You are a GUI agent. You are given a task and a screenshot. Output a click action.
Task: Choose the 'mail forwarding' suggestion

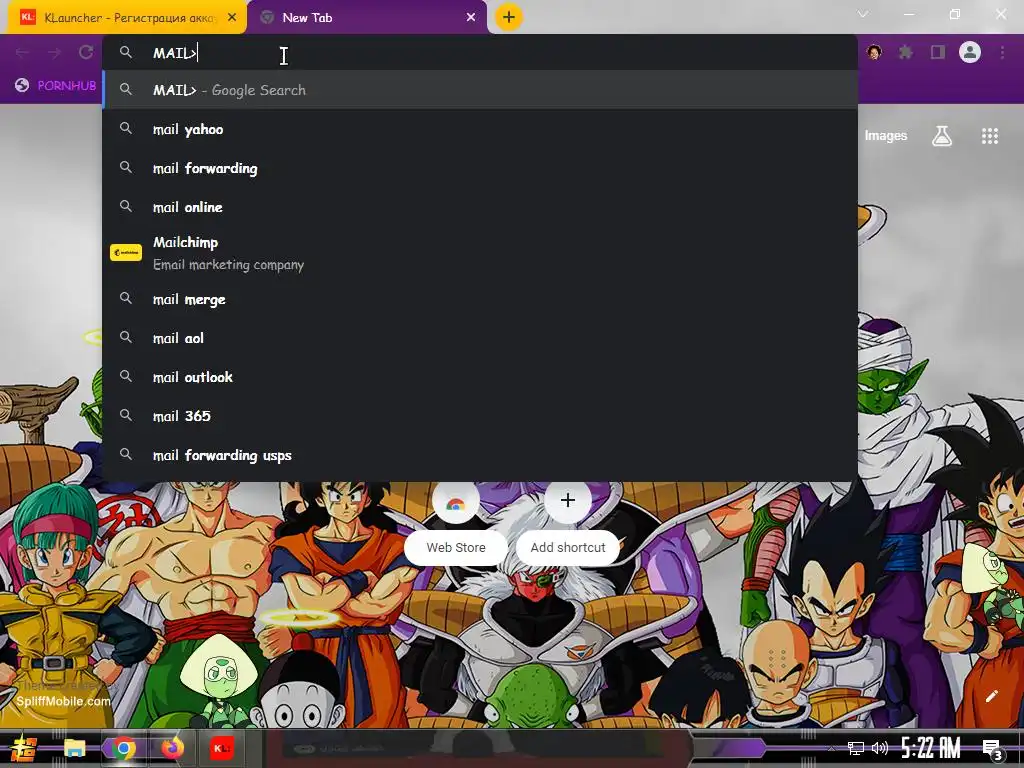point(480,168)
